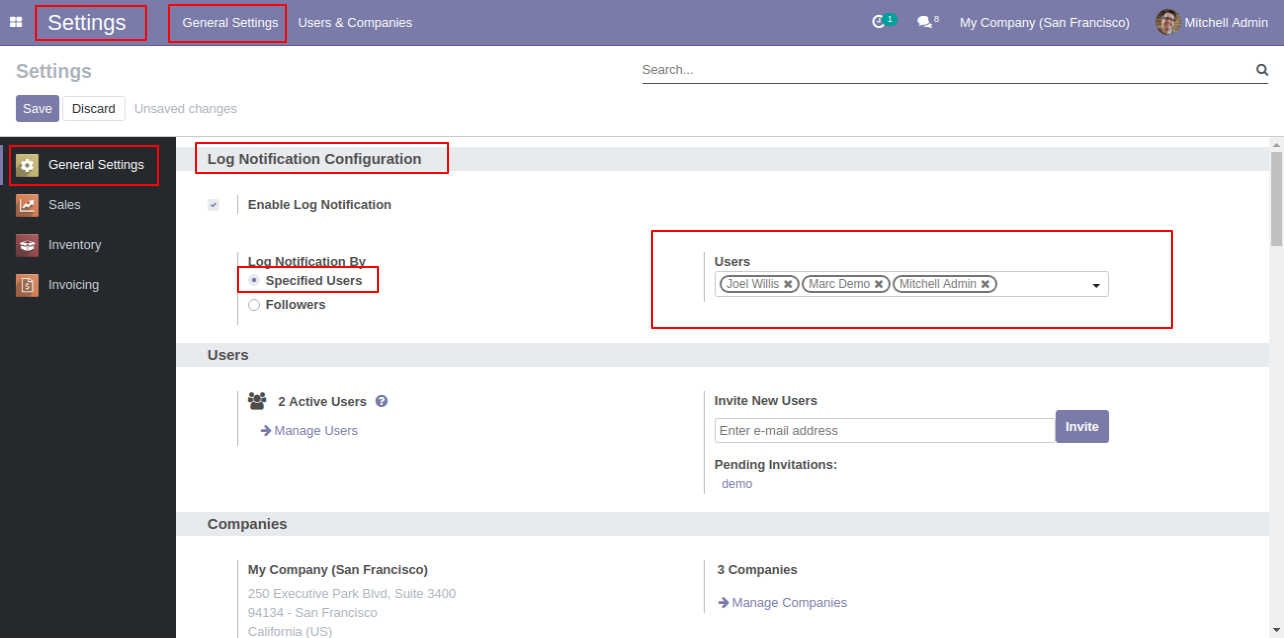Open General Settings top menu
This screenshot has width=1284, height=638.
230,22
